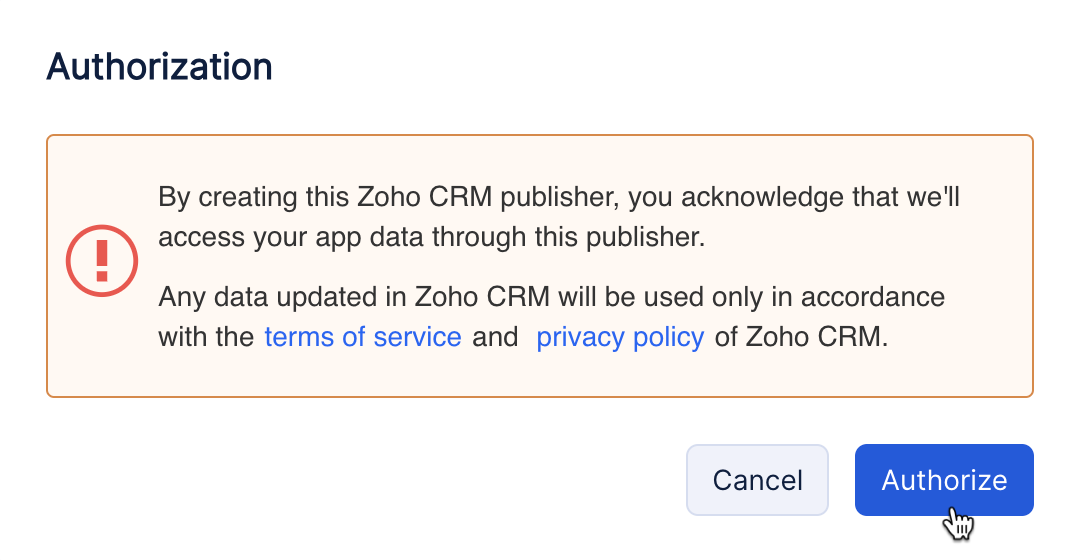Confirm access by clicking Authorize

tap(943, 480)
